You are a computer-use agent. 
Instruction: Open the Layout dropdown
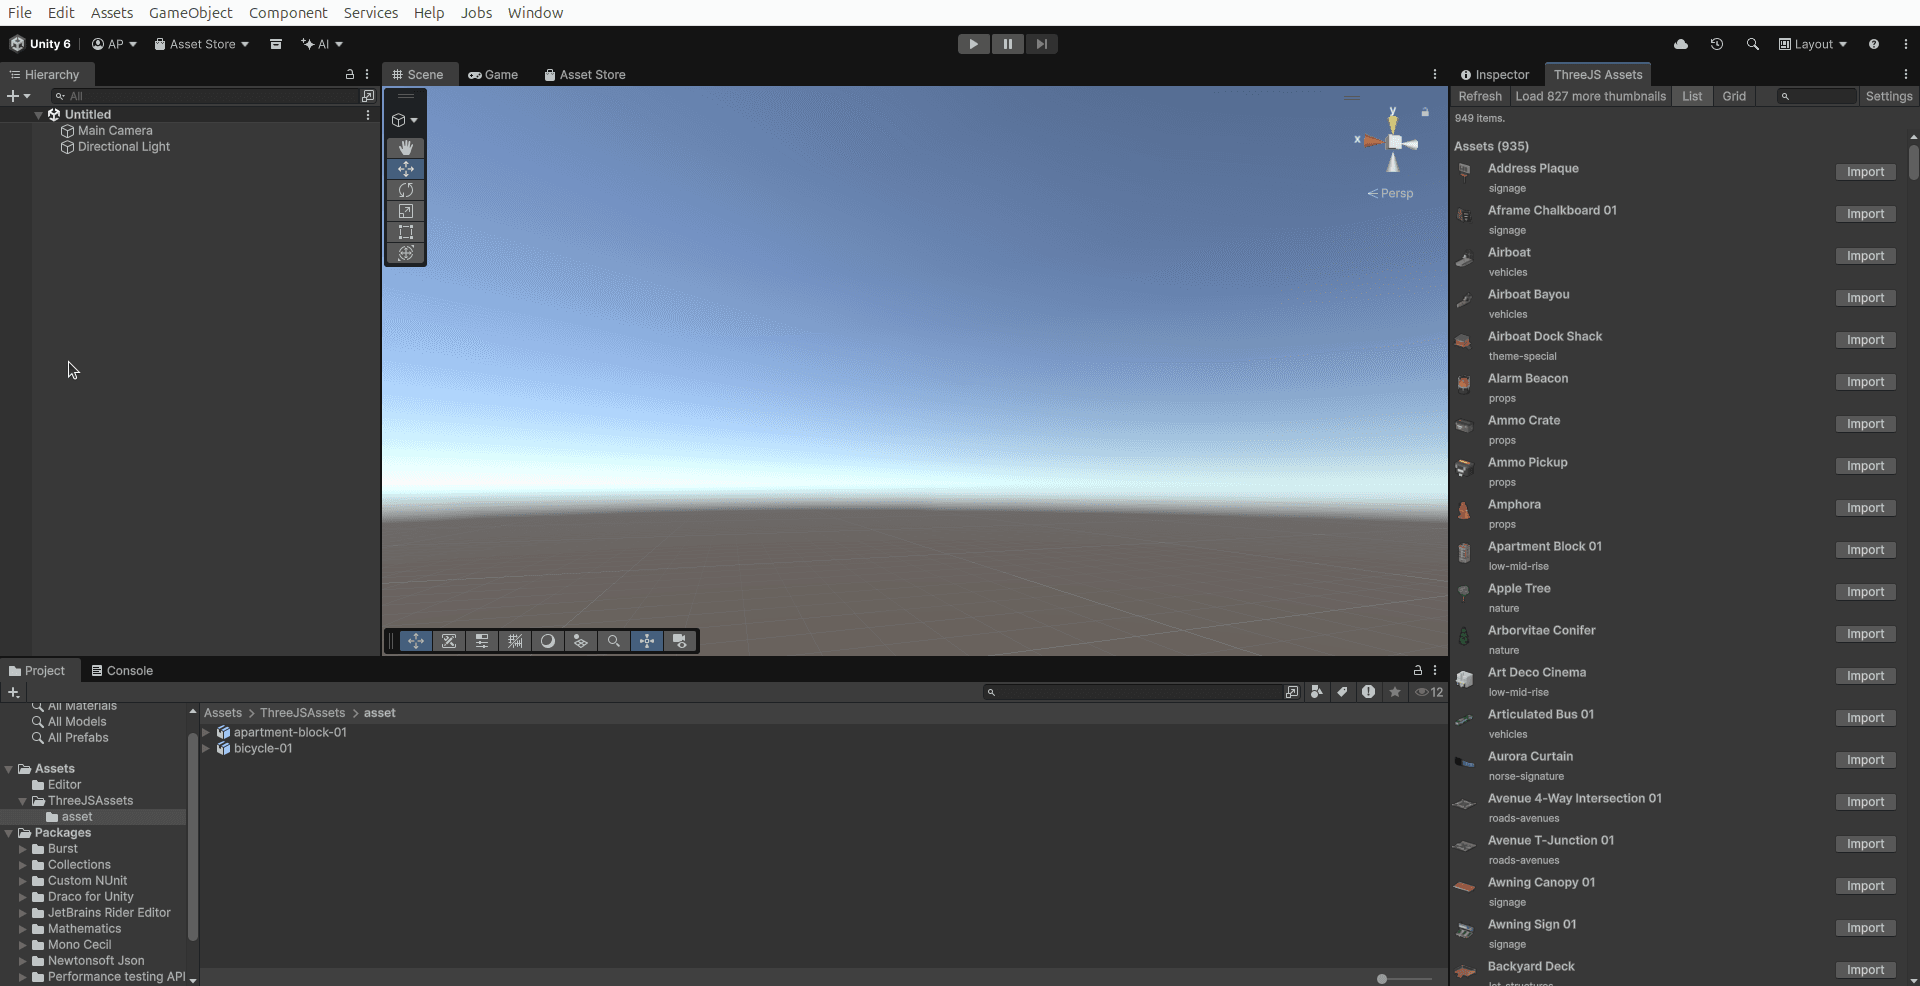point(1812,44)
